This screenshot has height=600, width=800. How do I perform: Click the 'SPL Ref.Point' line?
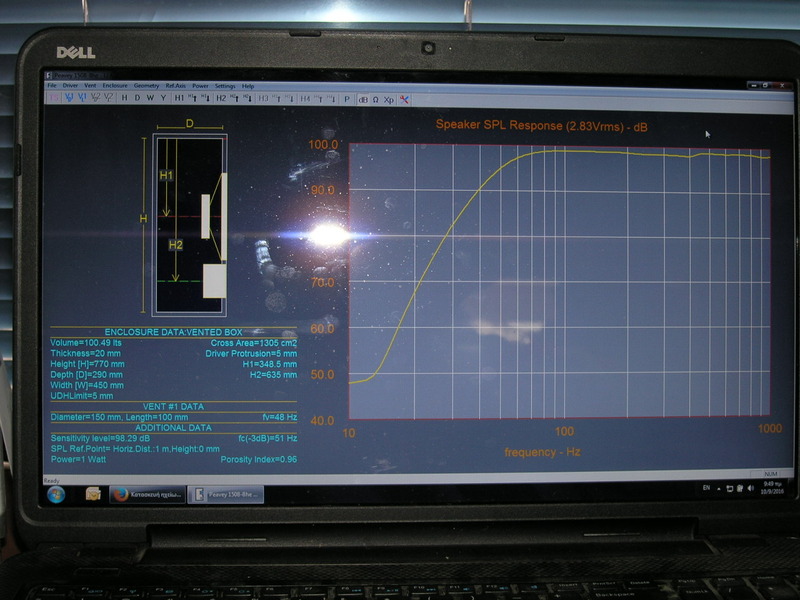pyautogui.click(x=135, y=449)
